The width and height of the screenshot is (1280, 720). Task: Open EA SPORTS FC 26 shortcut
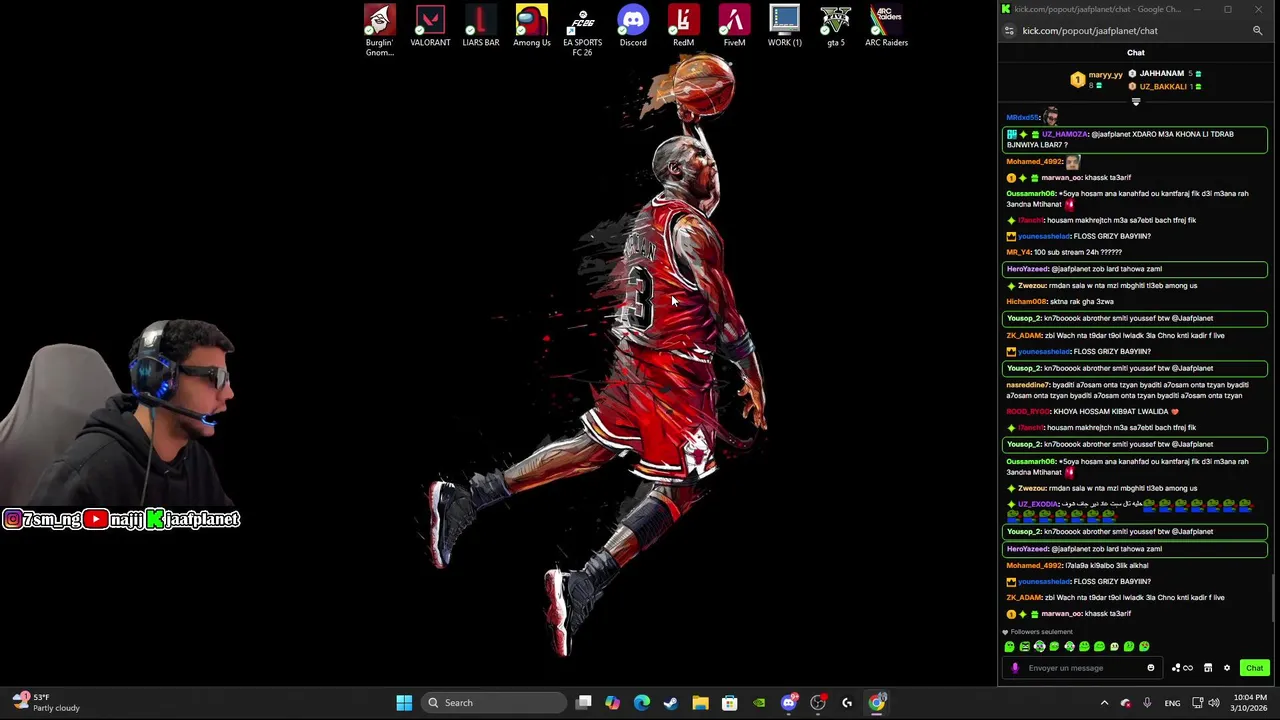pos(582,30)
